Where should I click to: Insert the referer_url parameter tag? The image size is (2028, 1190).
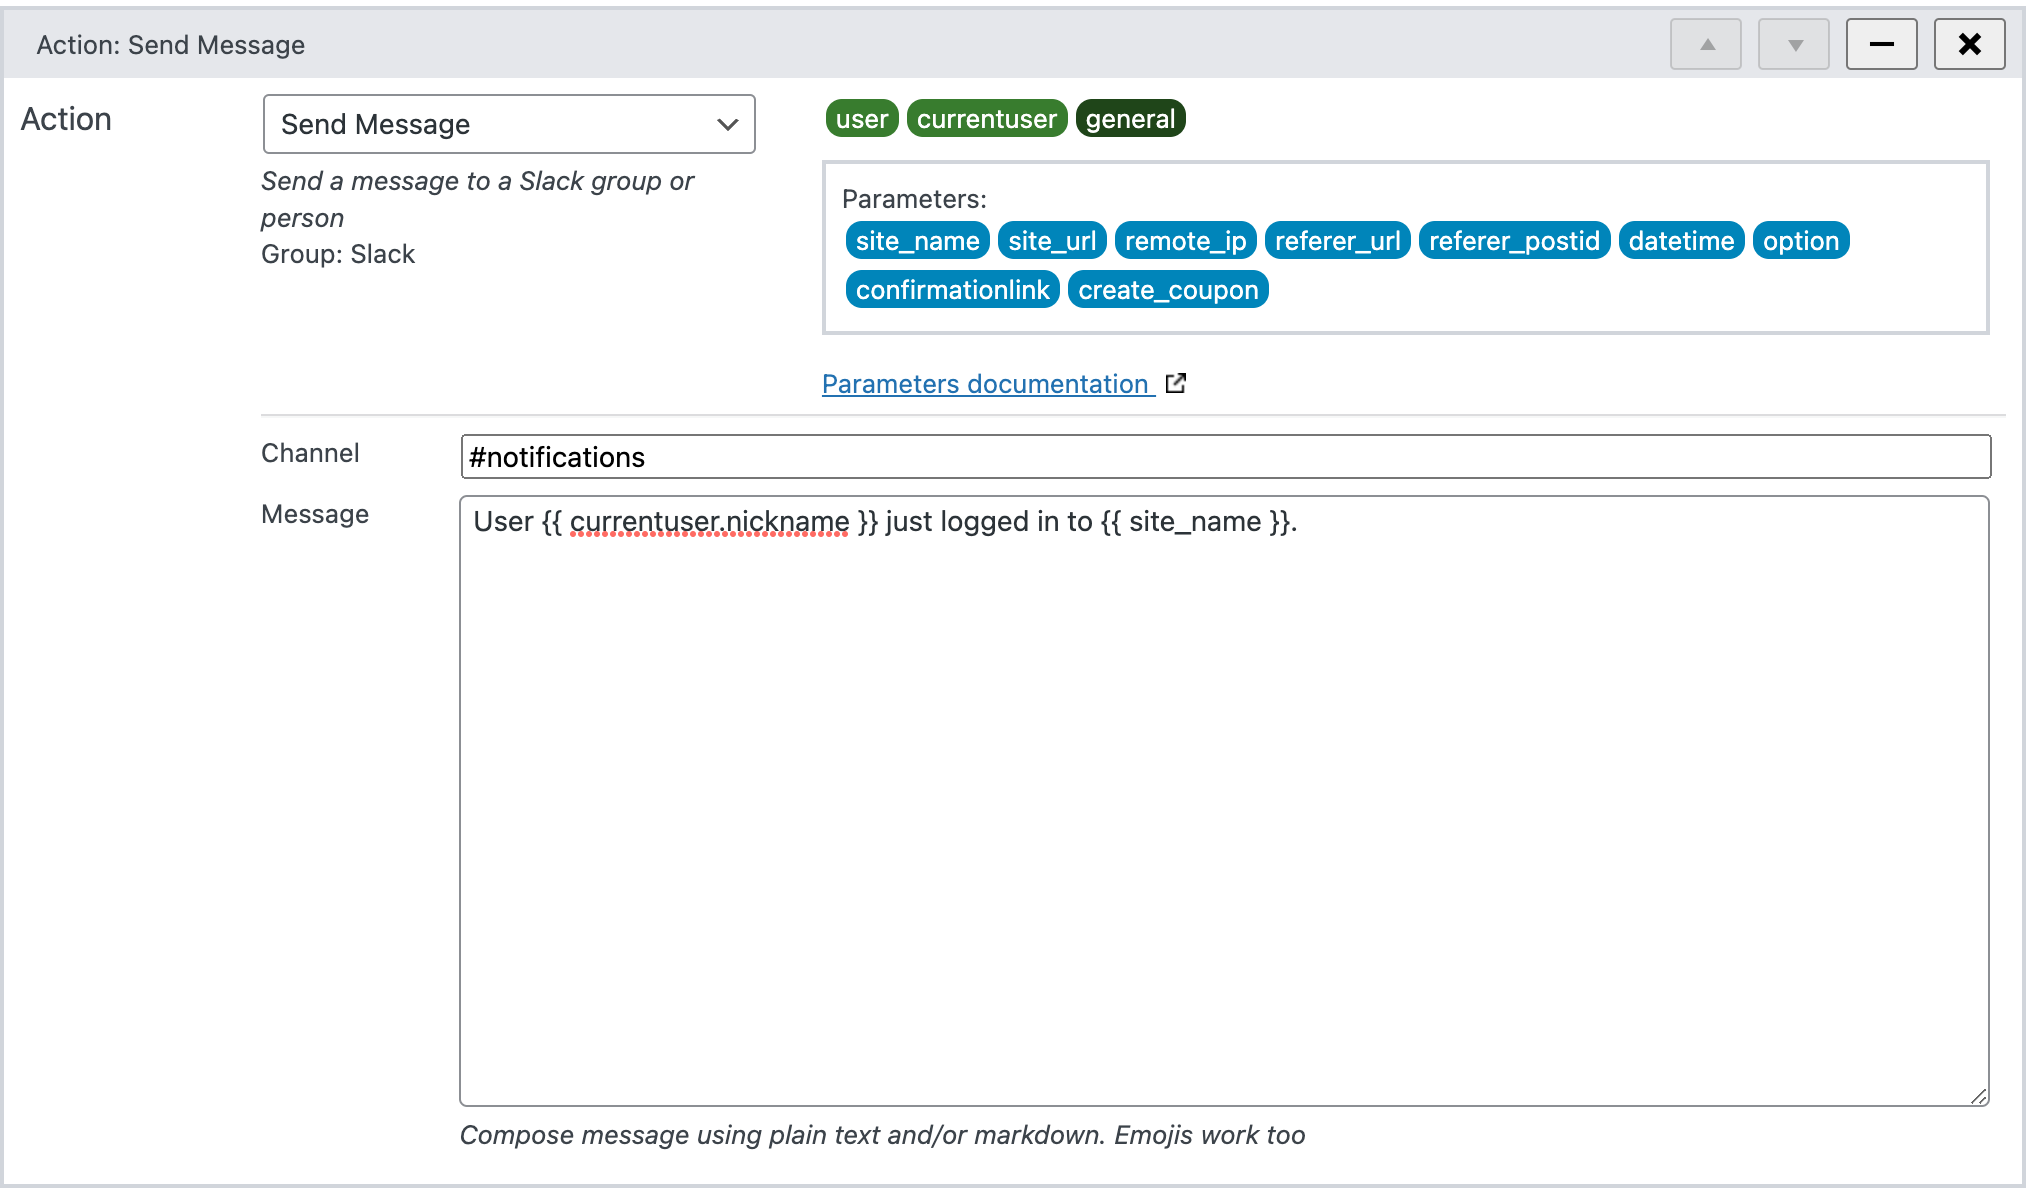point(1337,240)
